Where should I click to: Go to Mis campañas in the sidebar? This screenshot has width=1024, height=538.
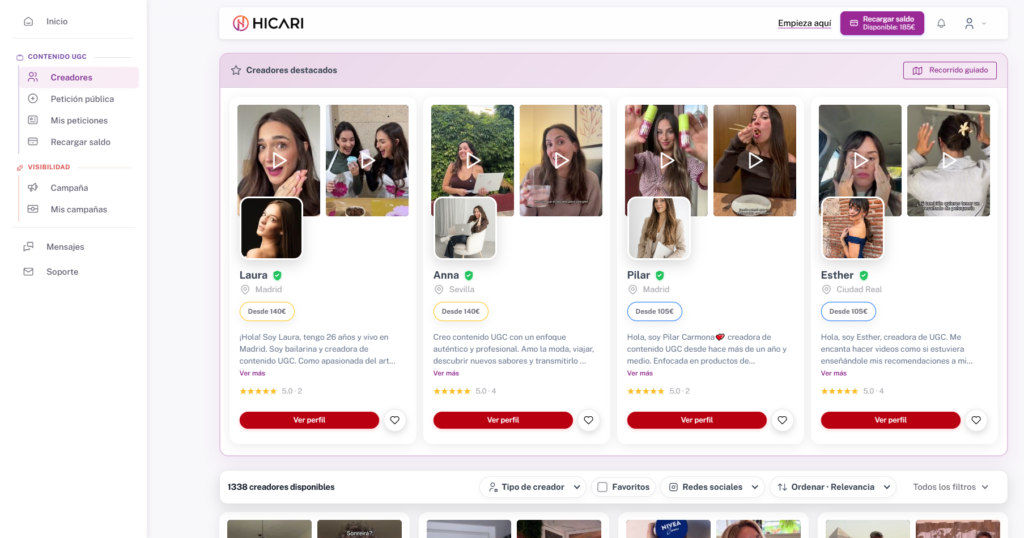[x=78, y=209]
